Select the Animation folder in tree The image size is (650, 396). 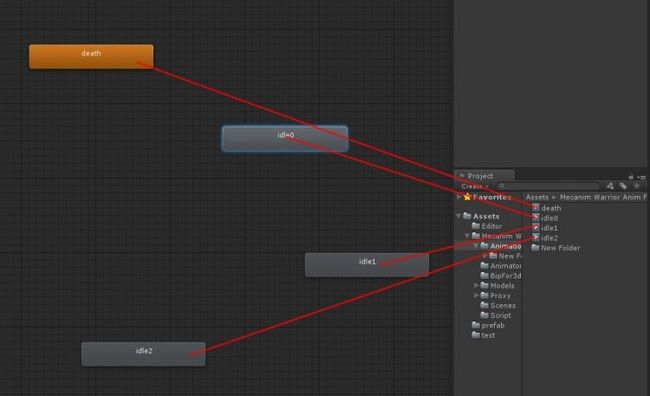501,246
